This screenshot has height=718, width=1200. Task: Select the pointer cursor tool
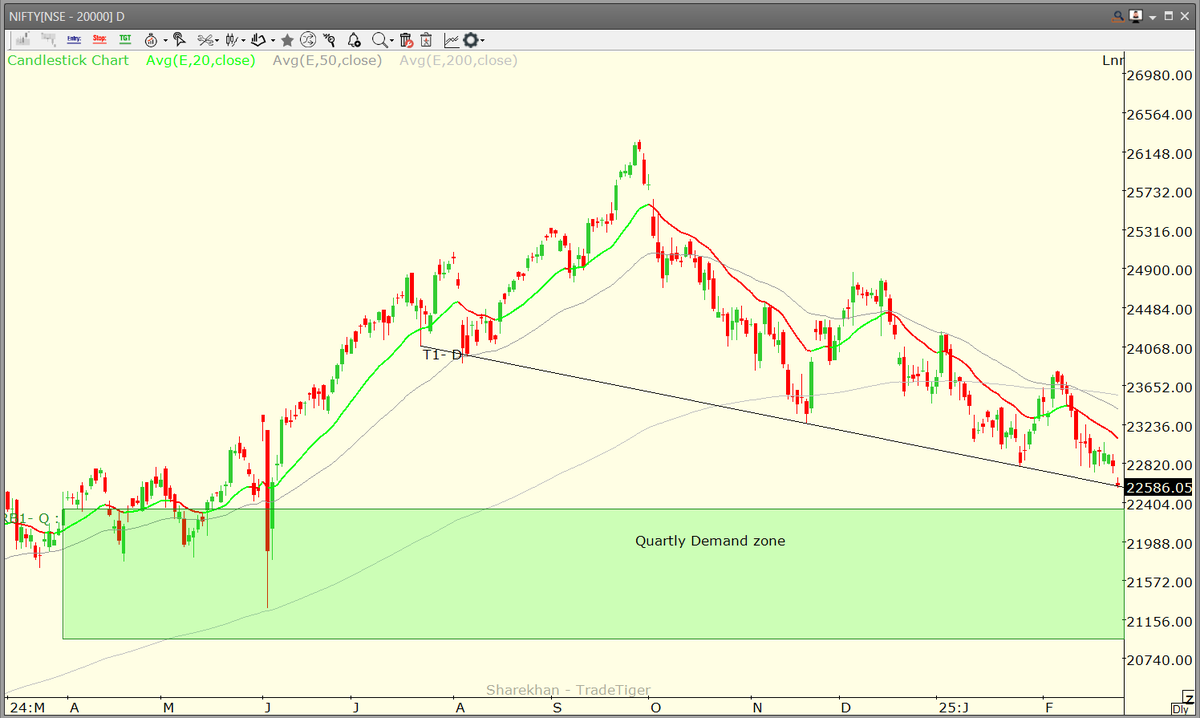pyautogui.click(x=179, y=40)
